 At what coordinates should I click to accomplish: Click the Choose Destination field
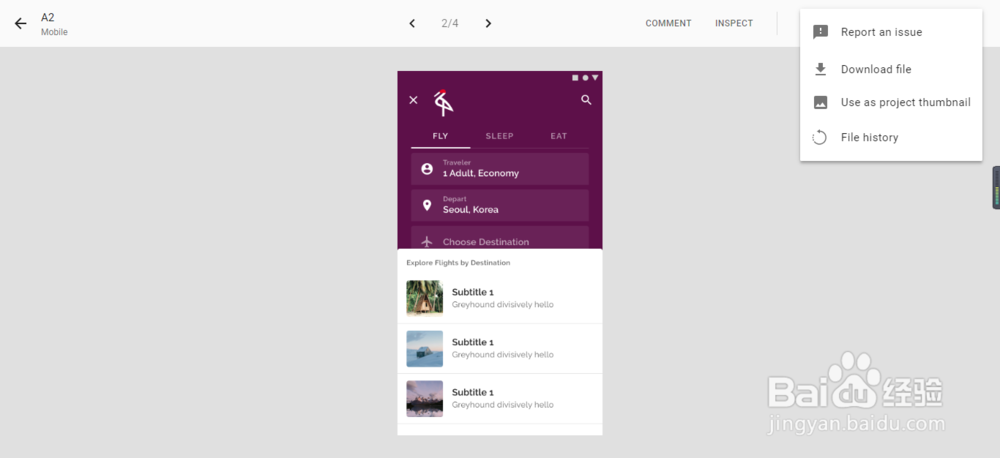pyautogui.click(x=499, y=238)
